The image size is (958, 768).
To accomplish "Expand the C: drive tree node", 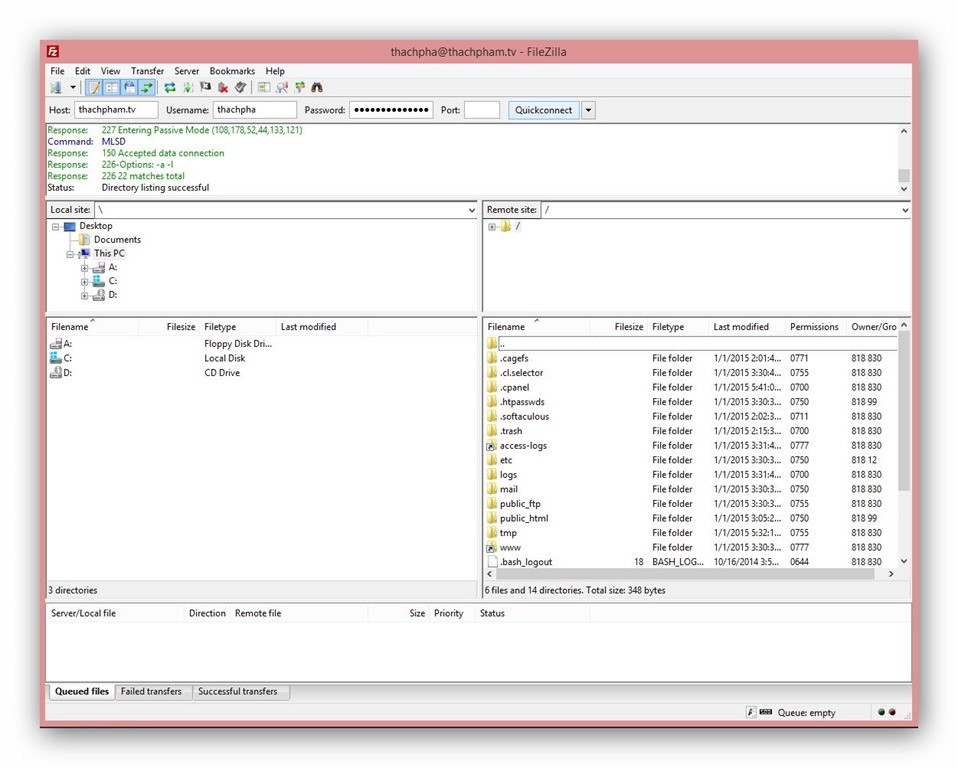I will click(85, 282).
